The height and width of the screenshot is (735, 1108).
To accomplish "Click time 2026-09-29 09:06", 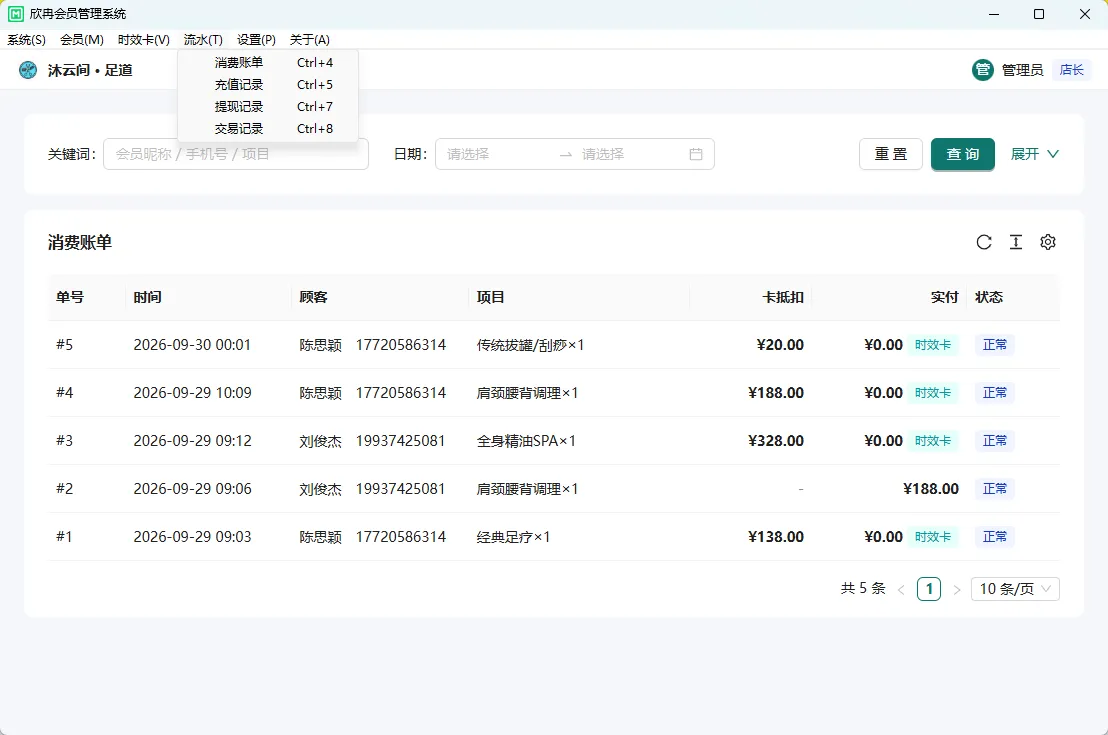I will pos(192,489).
